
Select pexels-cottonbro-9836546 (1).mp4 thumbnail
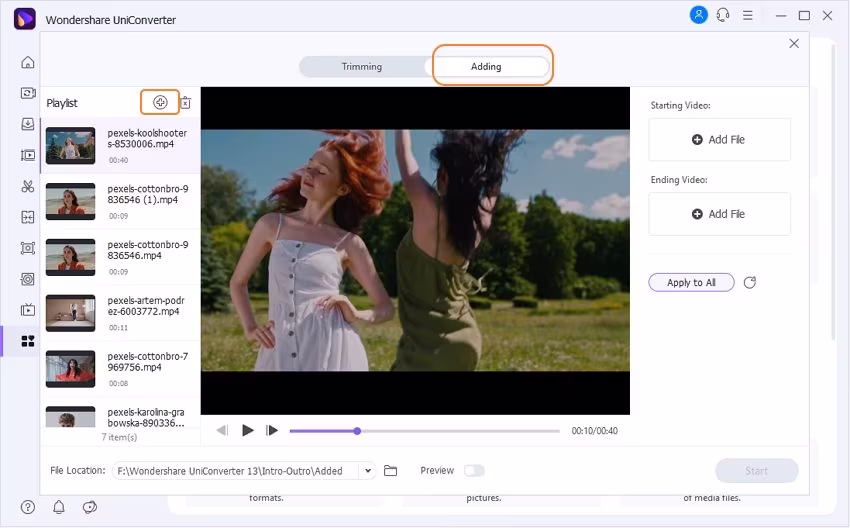click(x=70, y=202)
